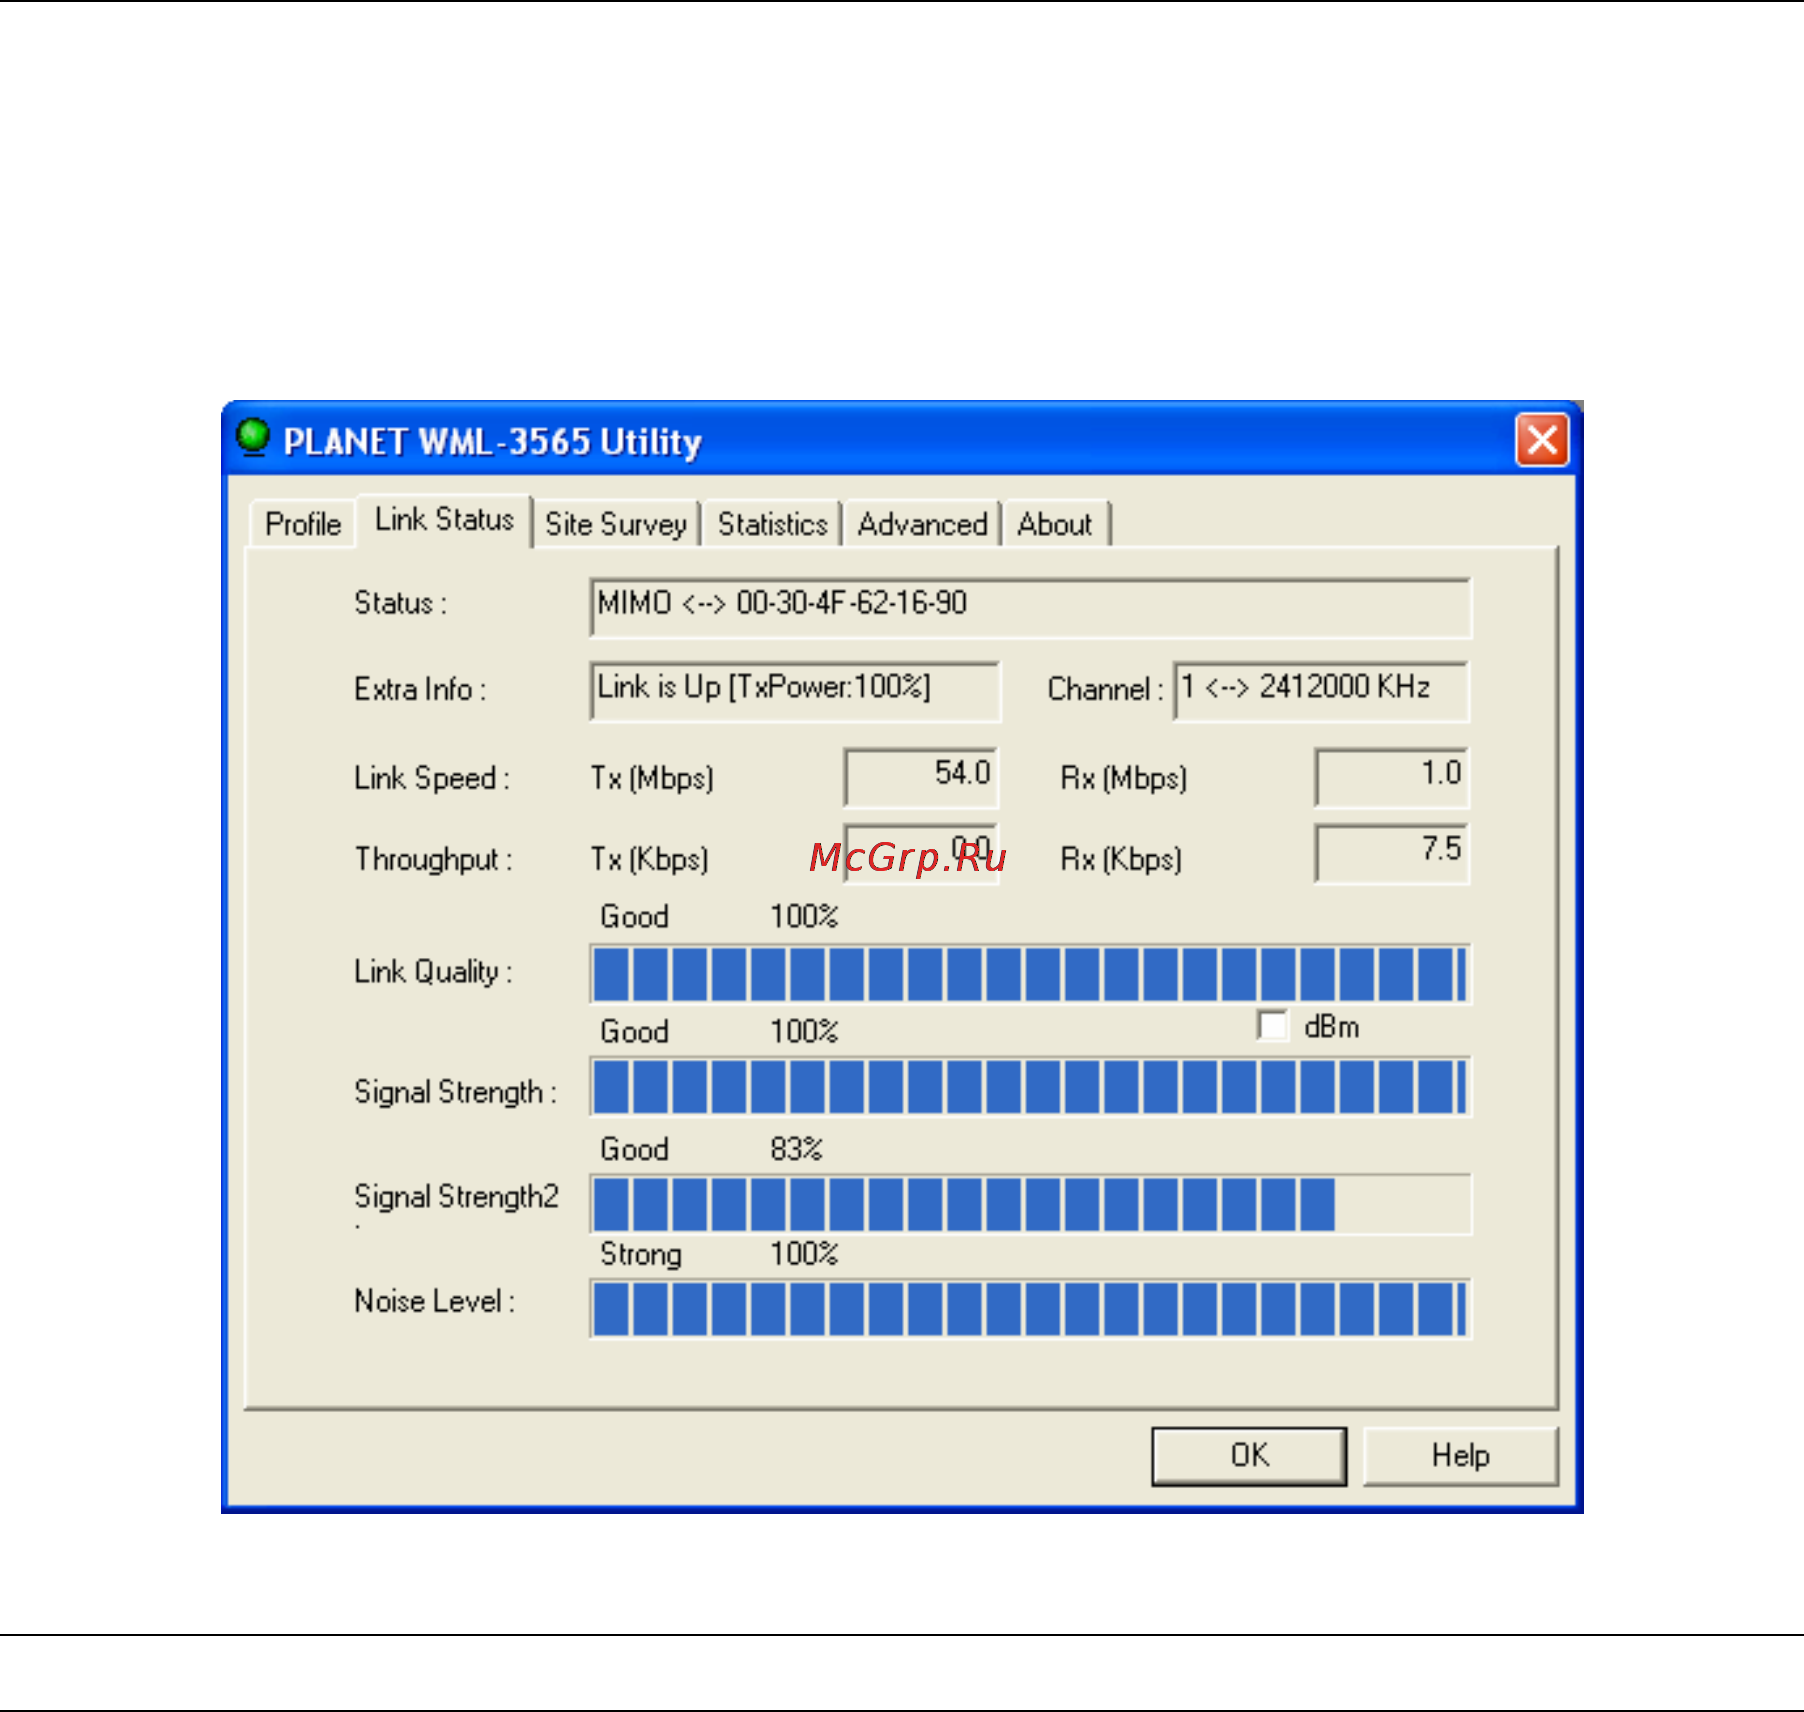1804x1712 pixels.
Task: Click the Rx (Kbps) throughput value 7.5
Action: pos(1392,854)
